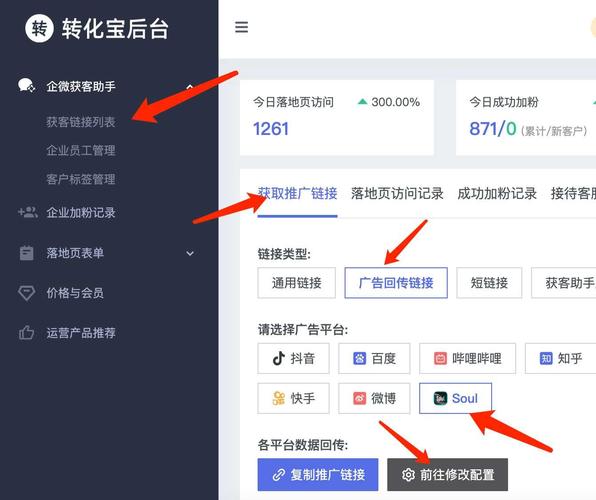
Task: Click the 哔哩哔哩 logo icon
Action: 440,358
